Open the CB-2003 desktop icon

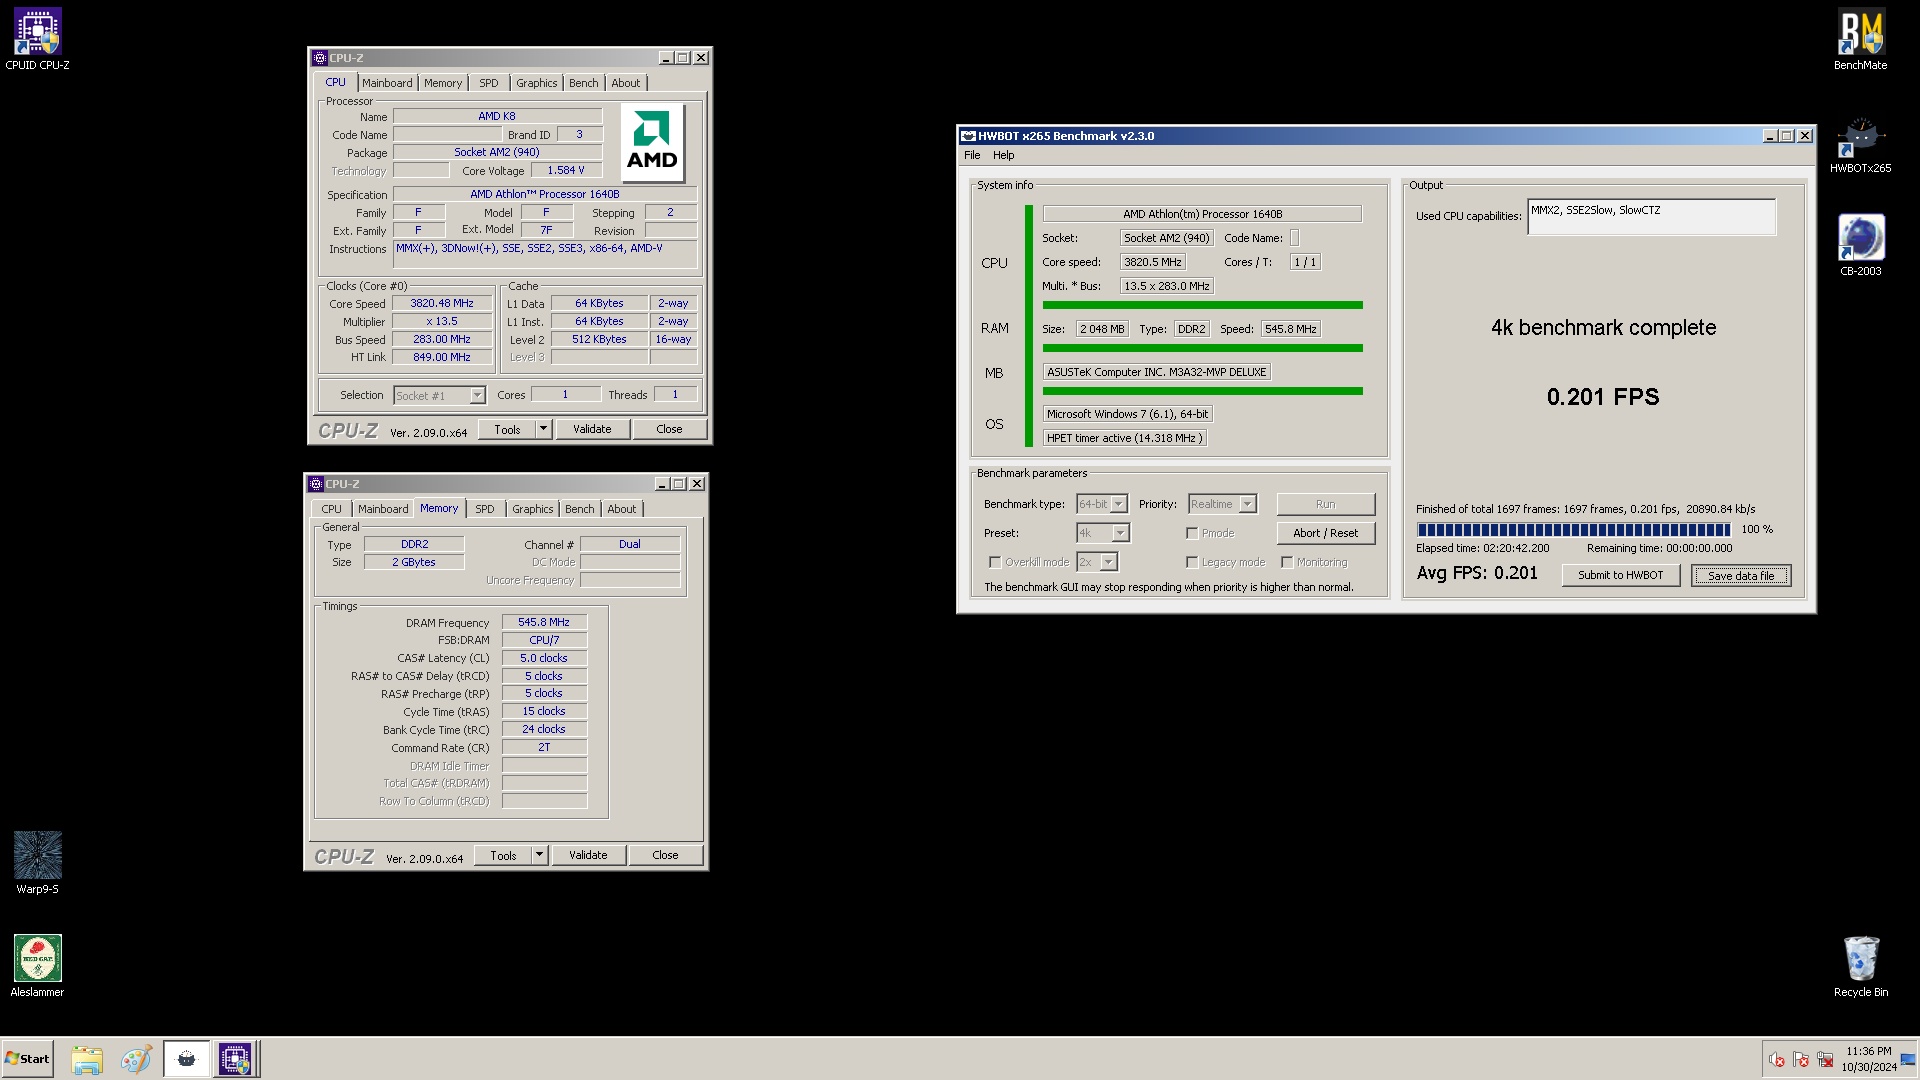pos(1860,246)
